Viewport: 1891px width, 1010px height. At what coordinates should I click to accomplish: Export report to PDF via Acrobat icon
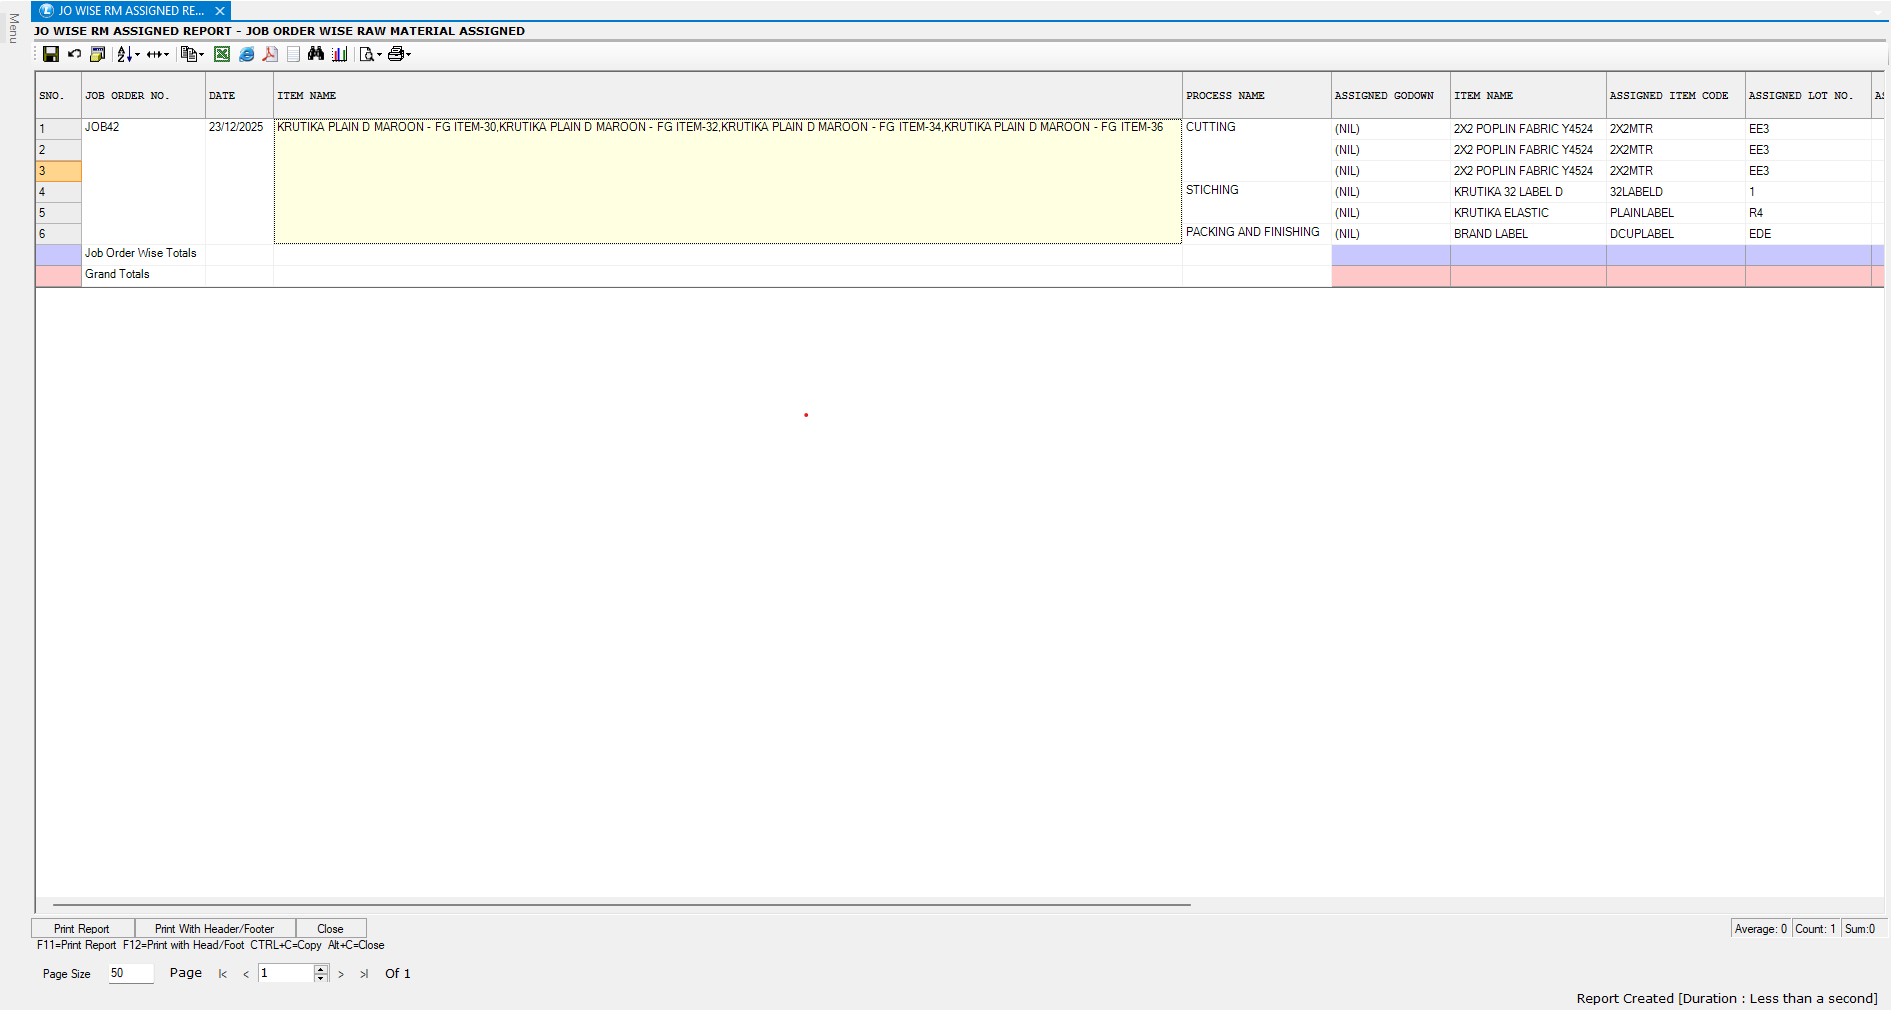point(270,54)
